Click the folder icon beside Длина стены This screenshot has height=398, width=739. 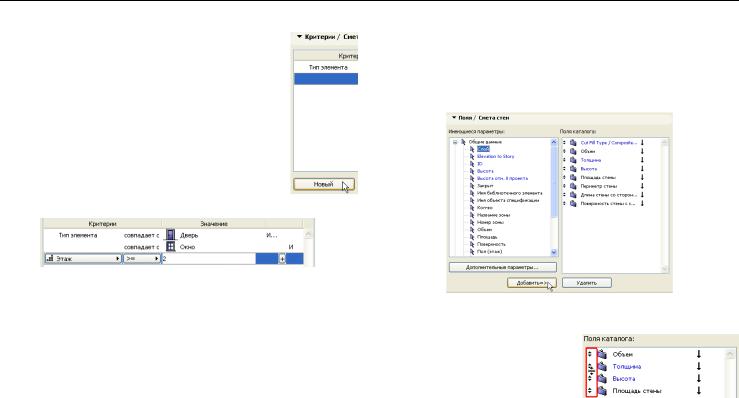point(573,195)
